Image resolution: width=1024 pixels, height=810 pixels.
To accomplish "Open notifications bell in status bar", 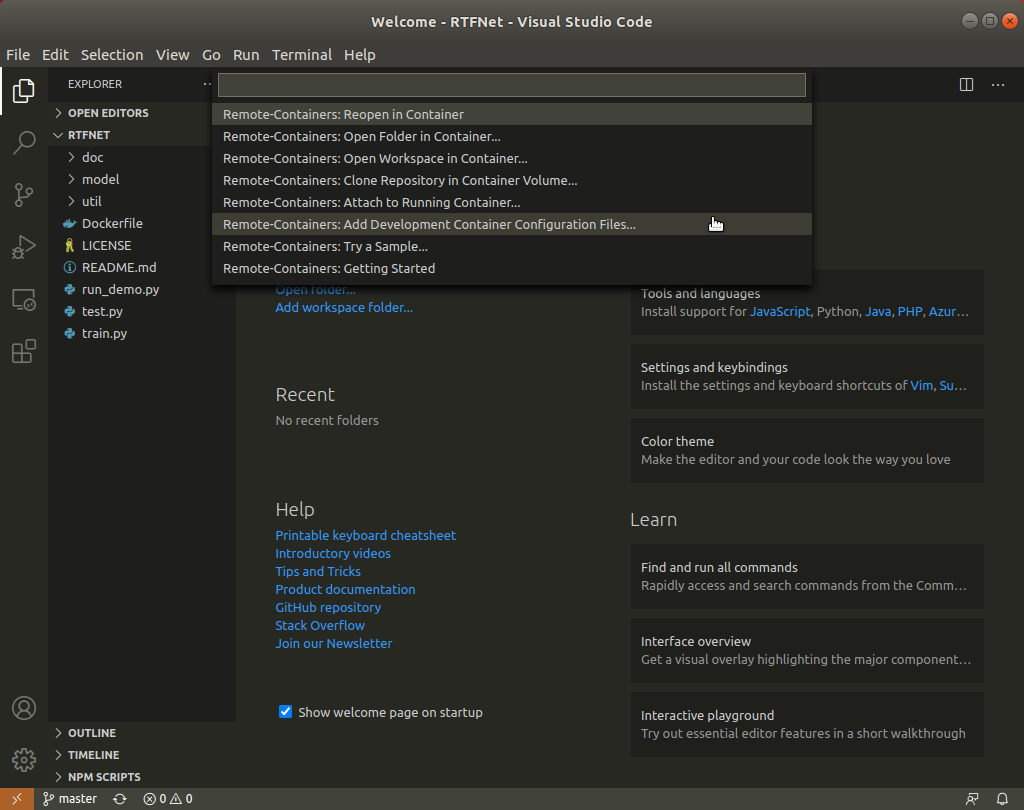I will tap(1002, 799).
